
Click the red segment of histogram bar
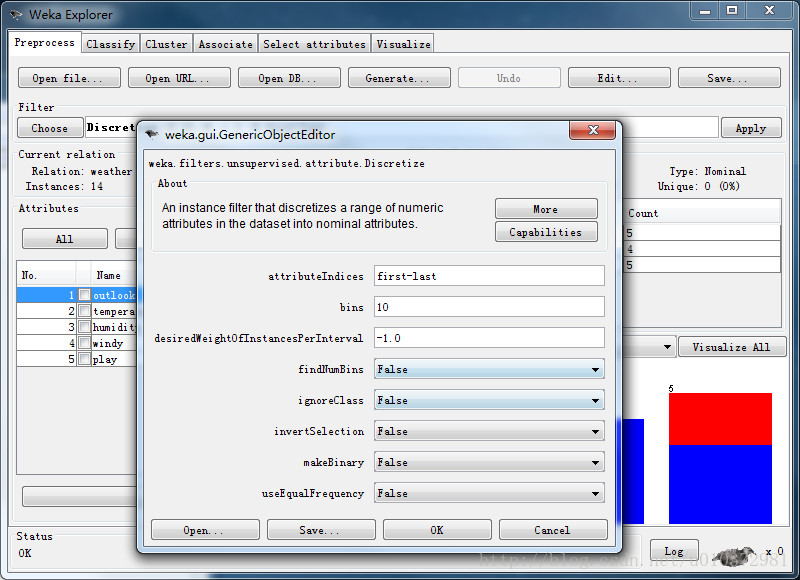[720, 419]
